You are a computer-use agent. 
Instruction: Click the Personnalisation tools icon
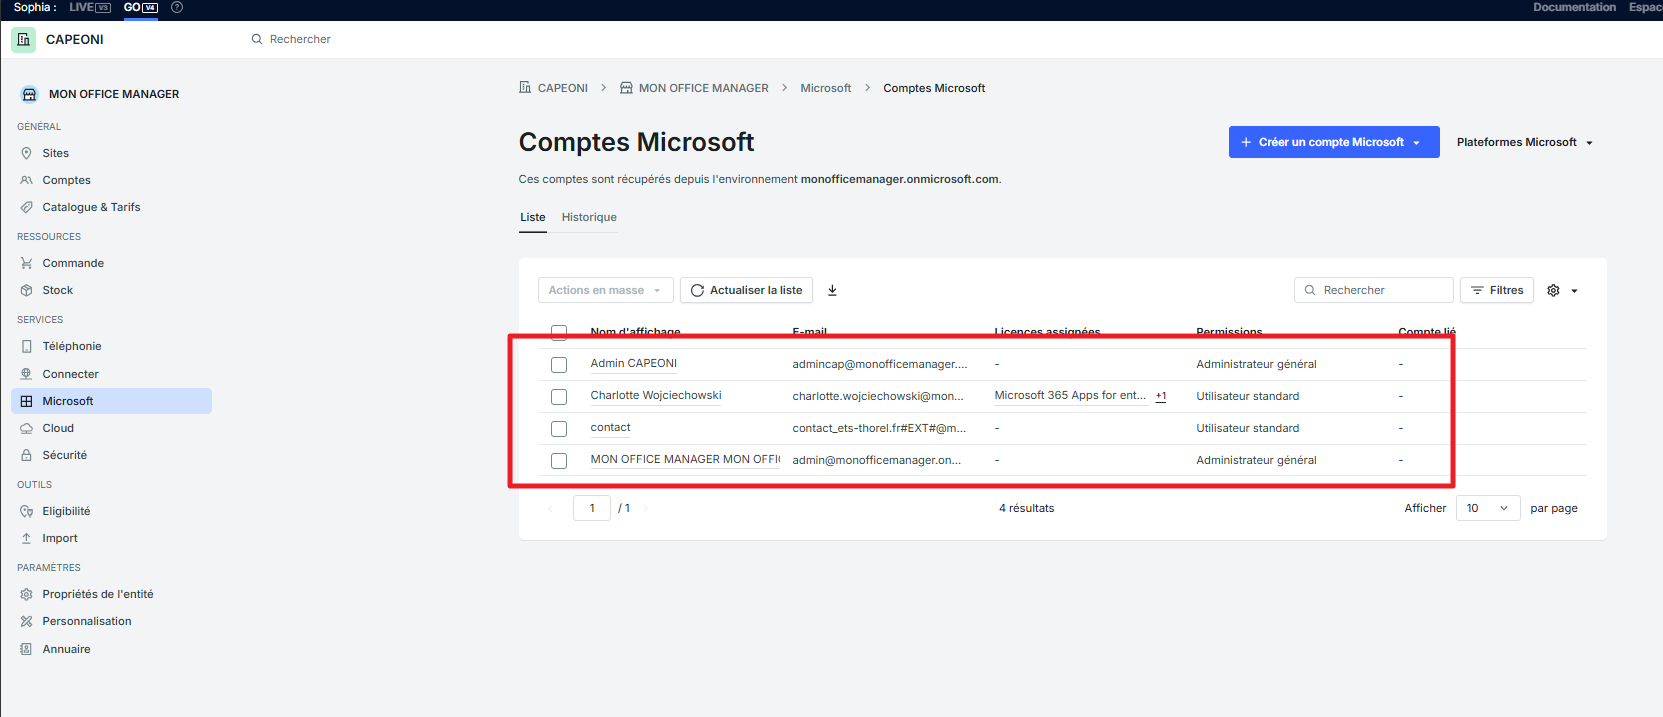27,621
